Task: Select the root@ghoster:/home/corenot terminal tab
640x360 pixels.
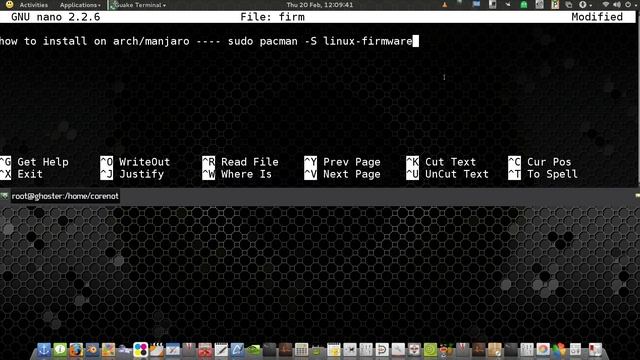Action: coord(65,196)
